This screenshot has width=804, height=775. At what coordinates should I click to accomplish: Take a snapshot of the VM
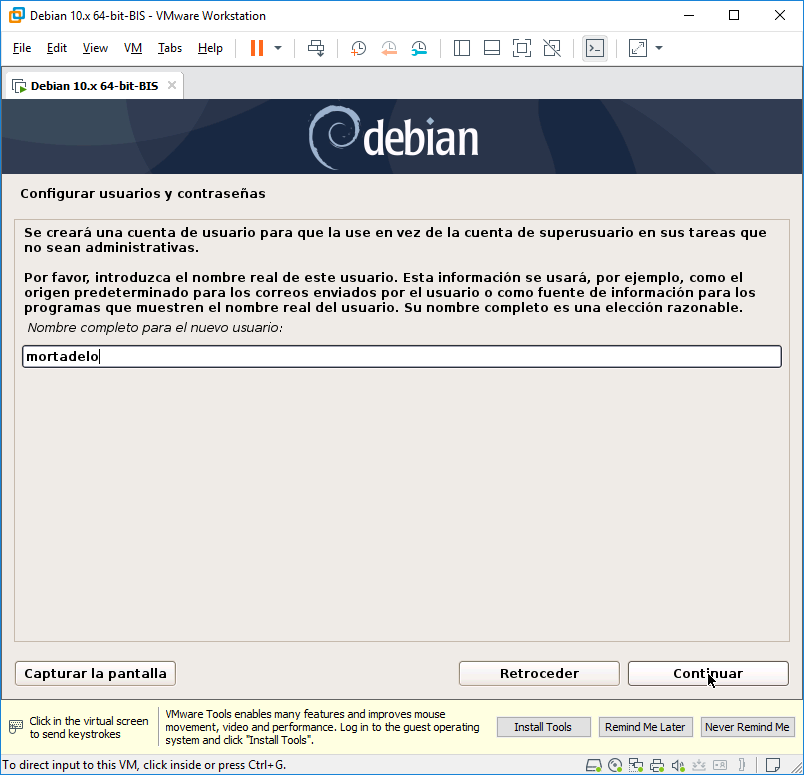tap(358, 48)
